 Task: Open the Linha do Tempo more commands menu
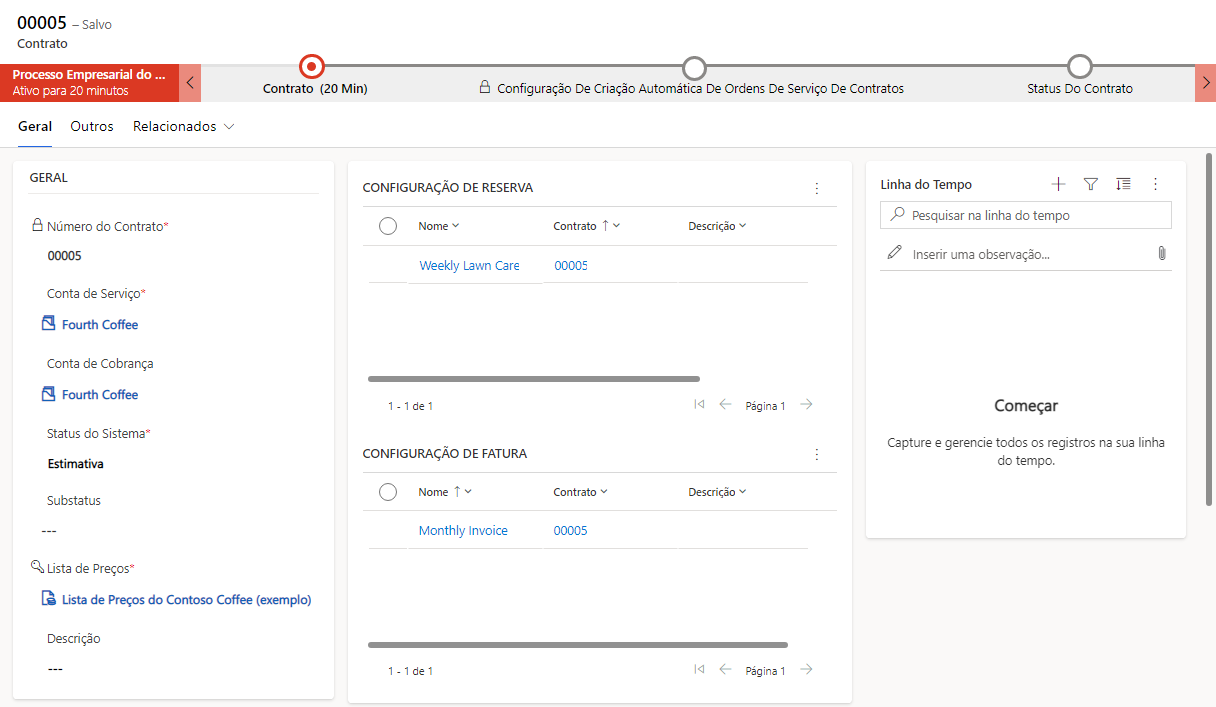click(x=1155, y=184)
